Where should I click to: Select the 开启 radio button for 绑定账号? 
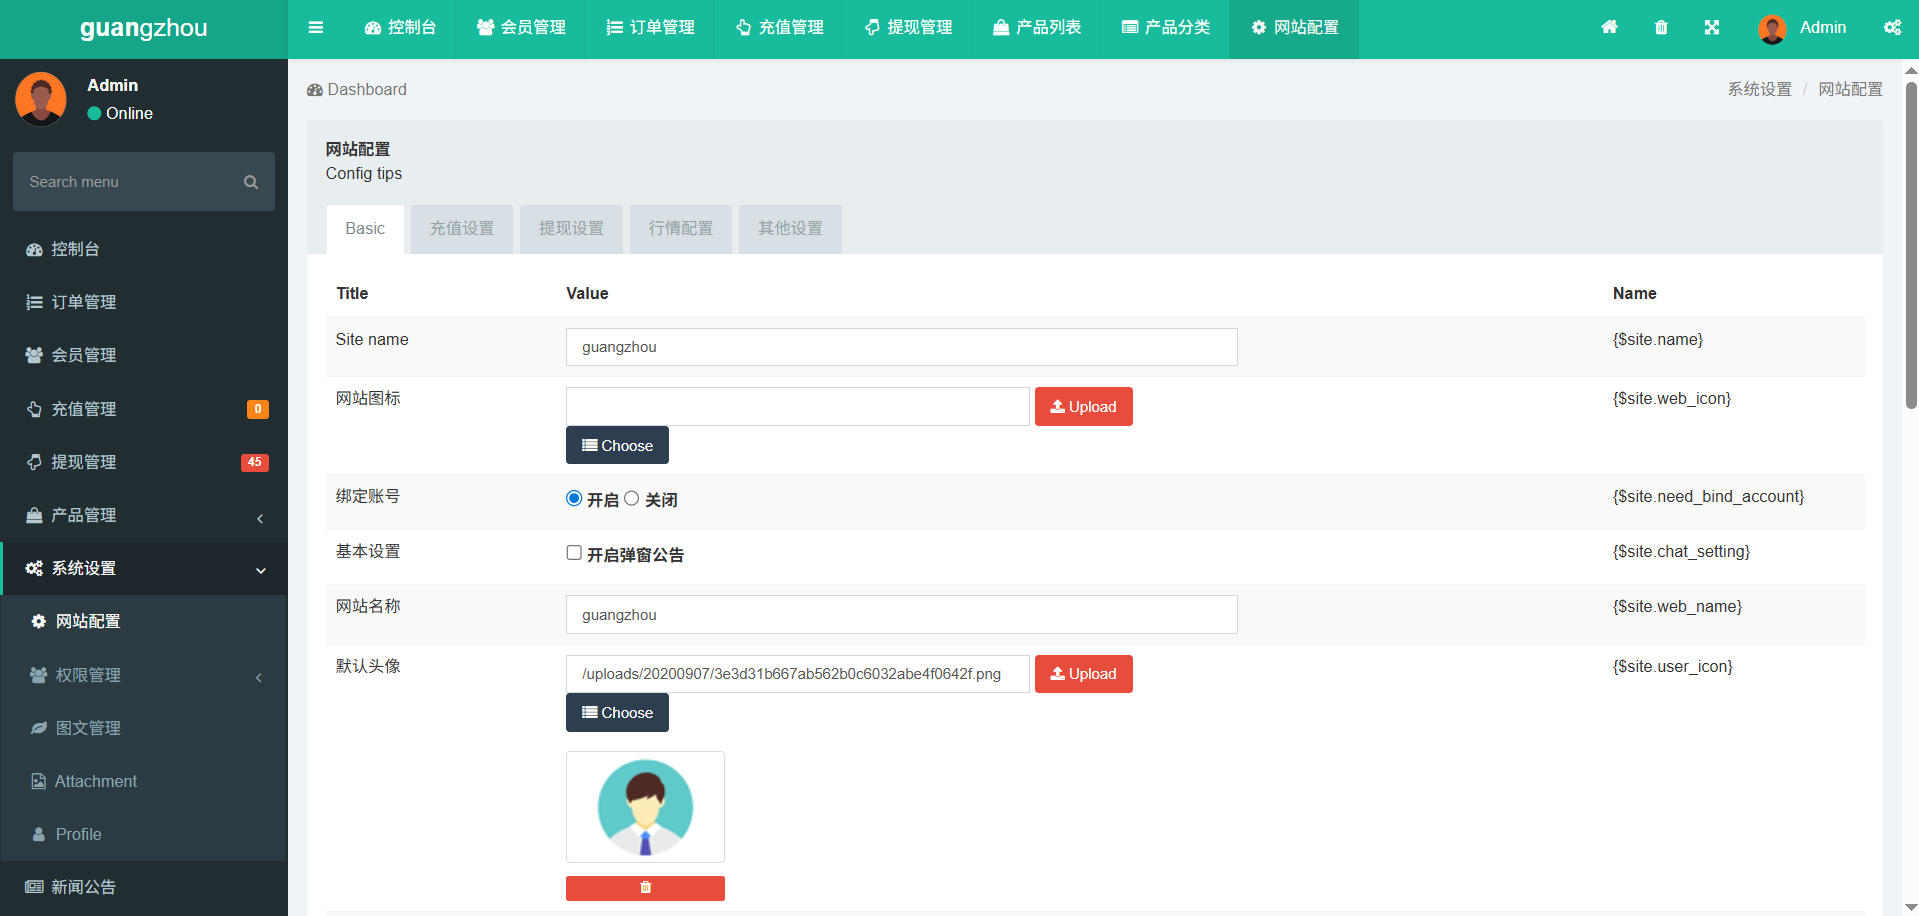pyautogui.click(x=574, y=499)
